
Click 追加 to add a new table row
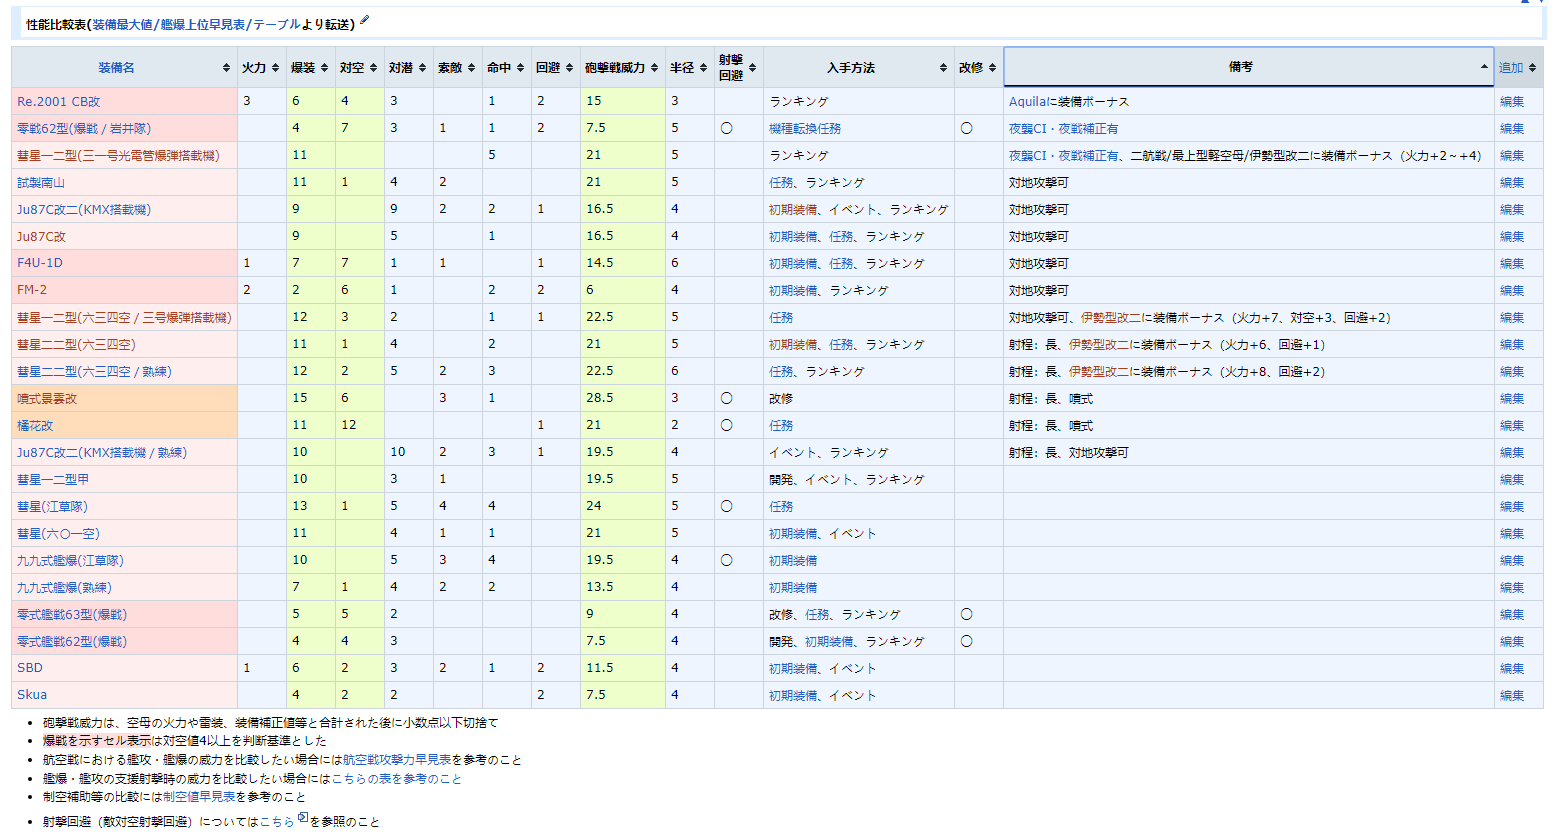click(x=1511, y=67)
